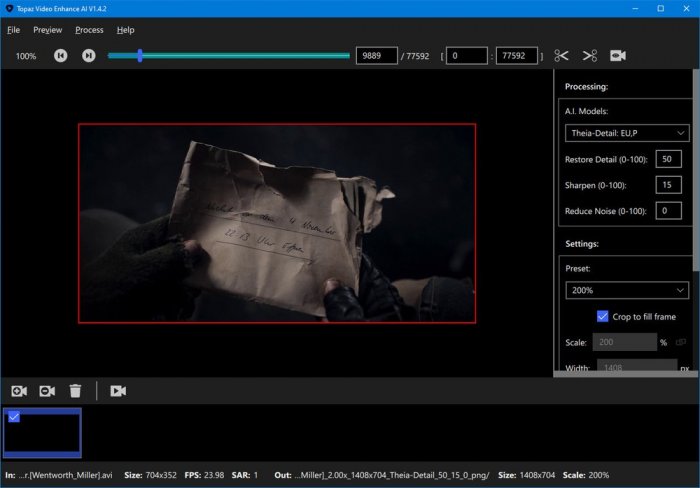Click the trim start frame field
The image size is (700, 488).
[x=467, y=56]
